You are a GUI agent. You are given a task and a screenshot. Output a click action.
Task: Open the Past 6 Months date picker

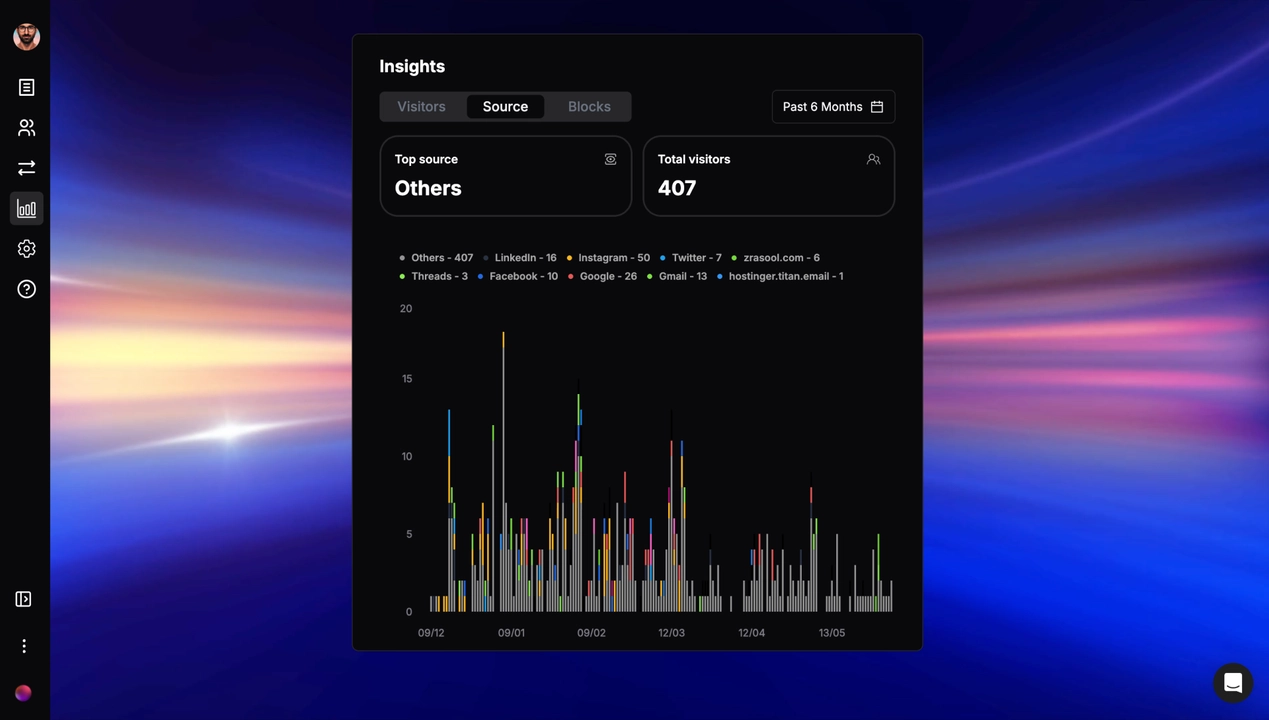coord(833,107)
